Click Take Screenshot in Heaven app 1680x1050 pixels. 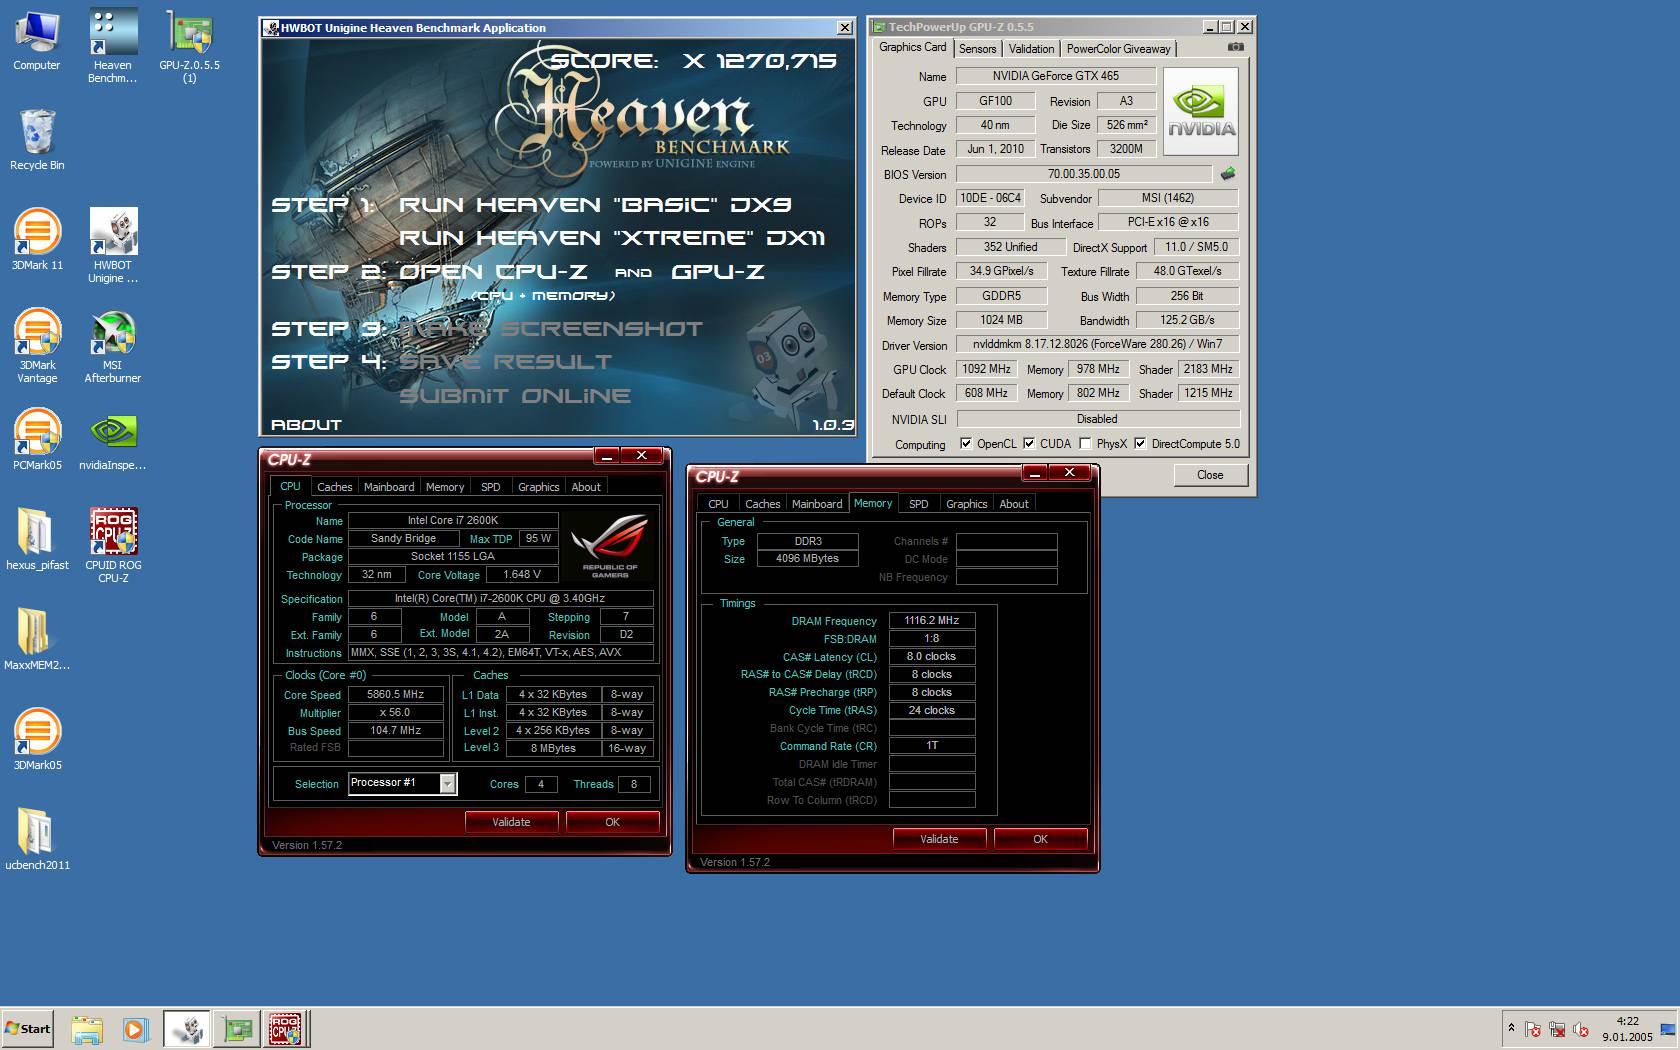551,329
